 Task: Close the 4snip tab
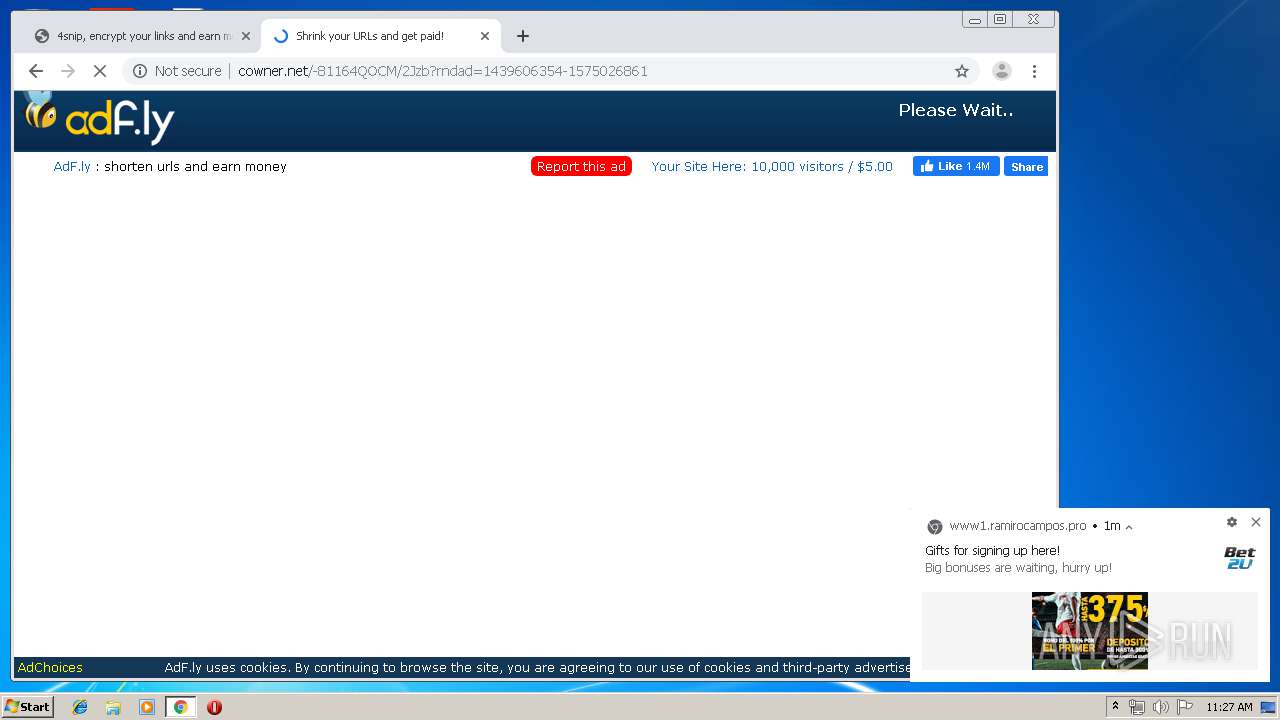click(246, 36)
